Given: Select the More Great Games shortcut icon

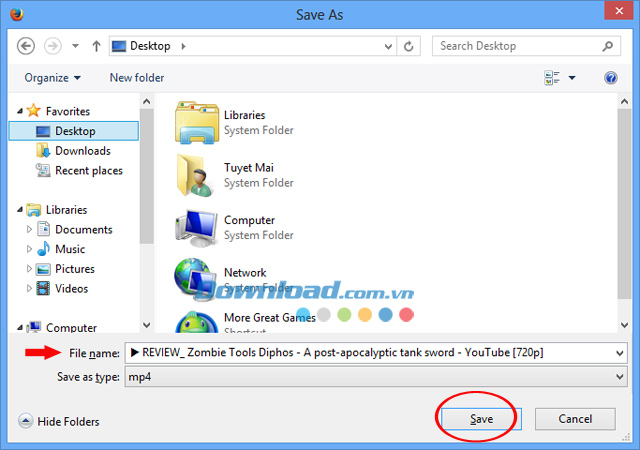Looking at the screenshot, I should pyautogui.click(x=196, y=322).
